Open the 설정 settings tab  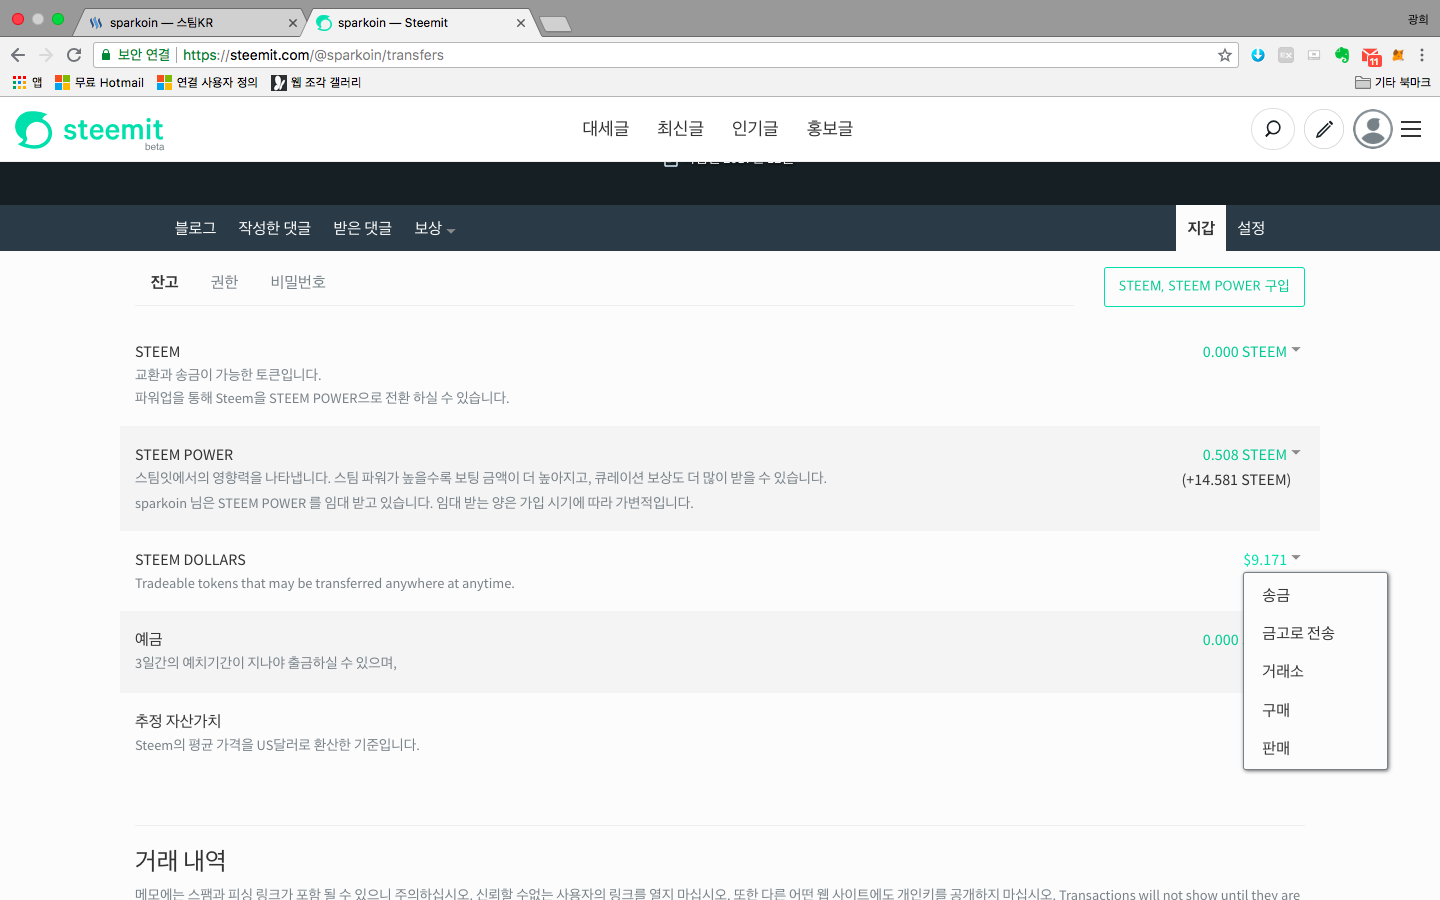tap(1251, 228)
